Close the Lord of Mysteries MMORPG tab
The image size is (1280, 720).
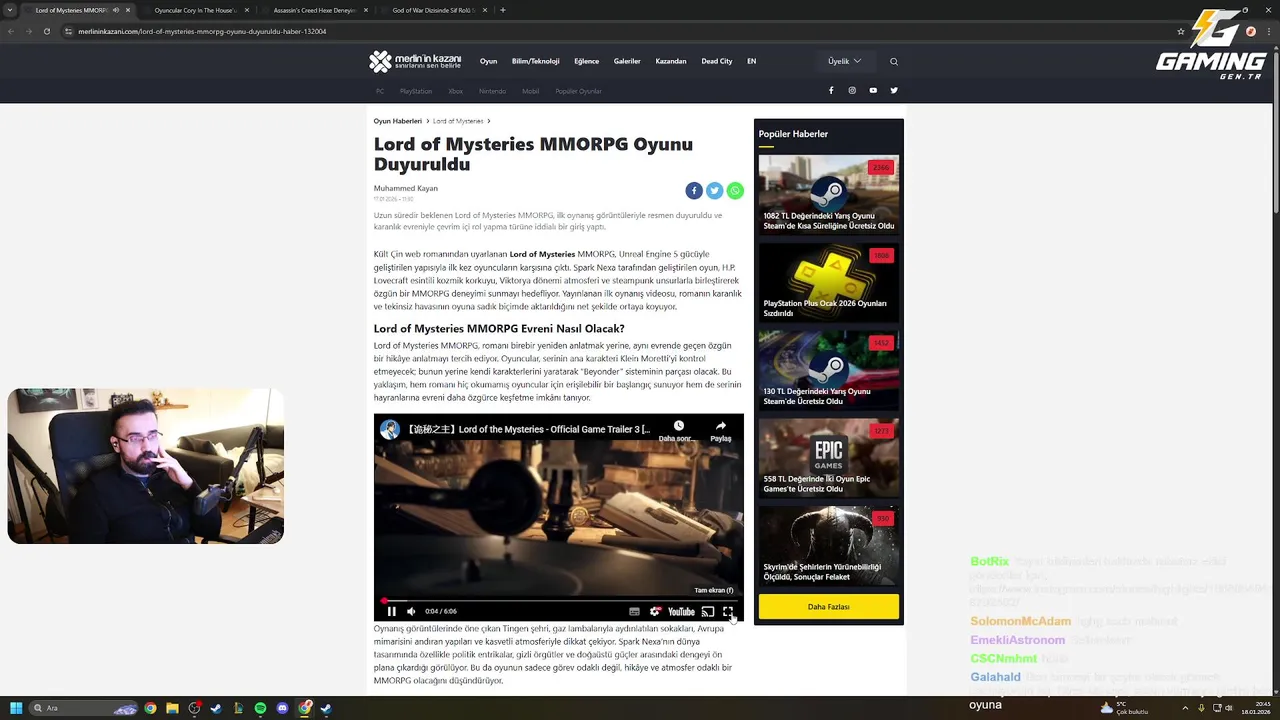128,10
